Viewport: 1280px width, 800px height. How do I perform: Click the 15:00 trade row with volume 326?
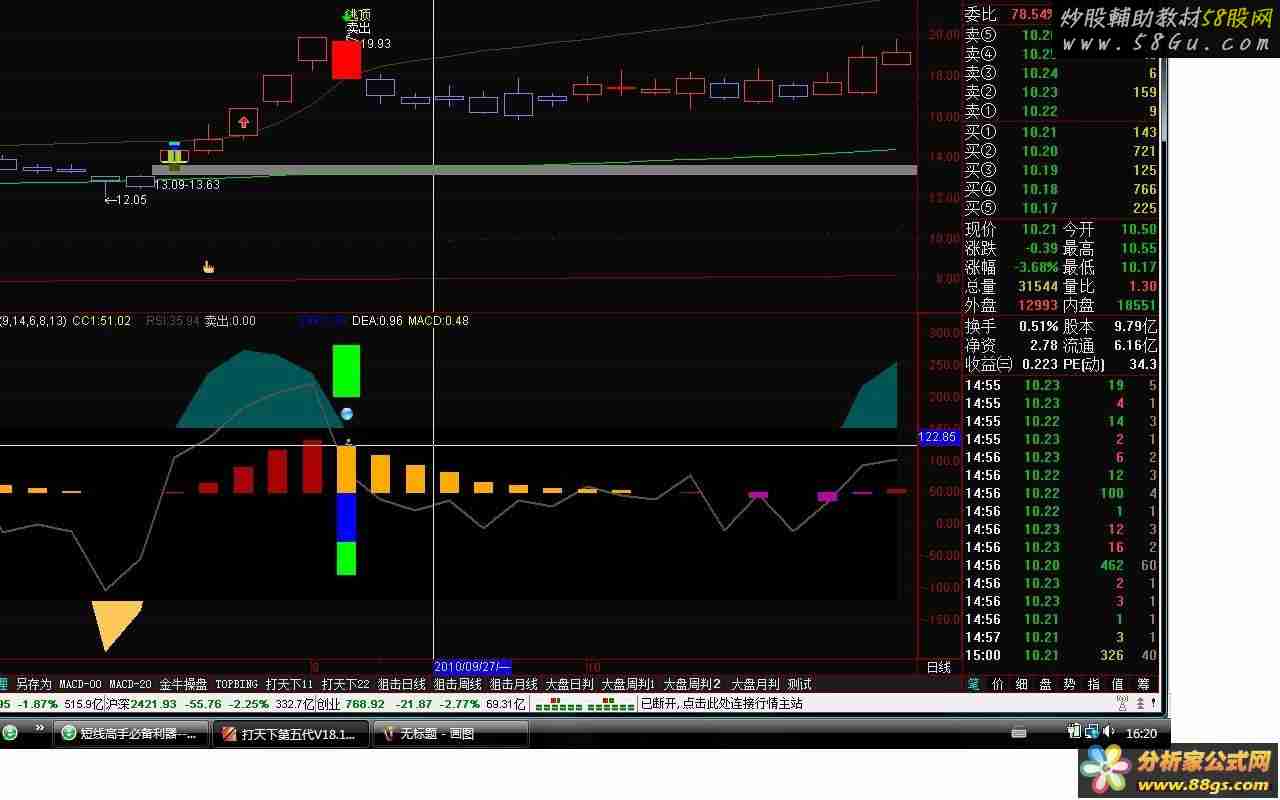coord(1060,656)
